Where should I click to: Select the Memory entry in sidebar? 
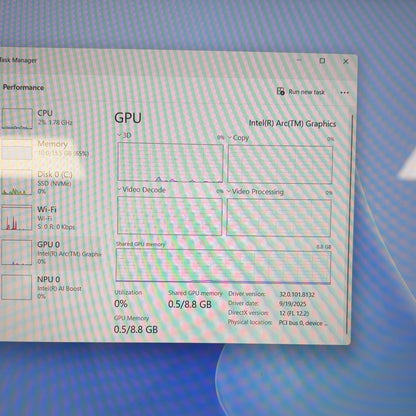pos(45,148)
